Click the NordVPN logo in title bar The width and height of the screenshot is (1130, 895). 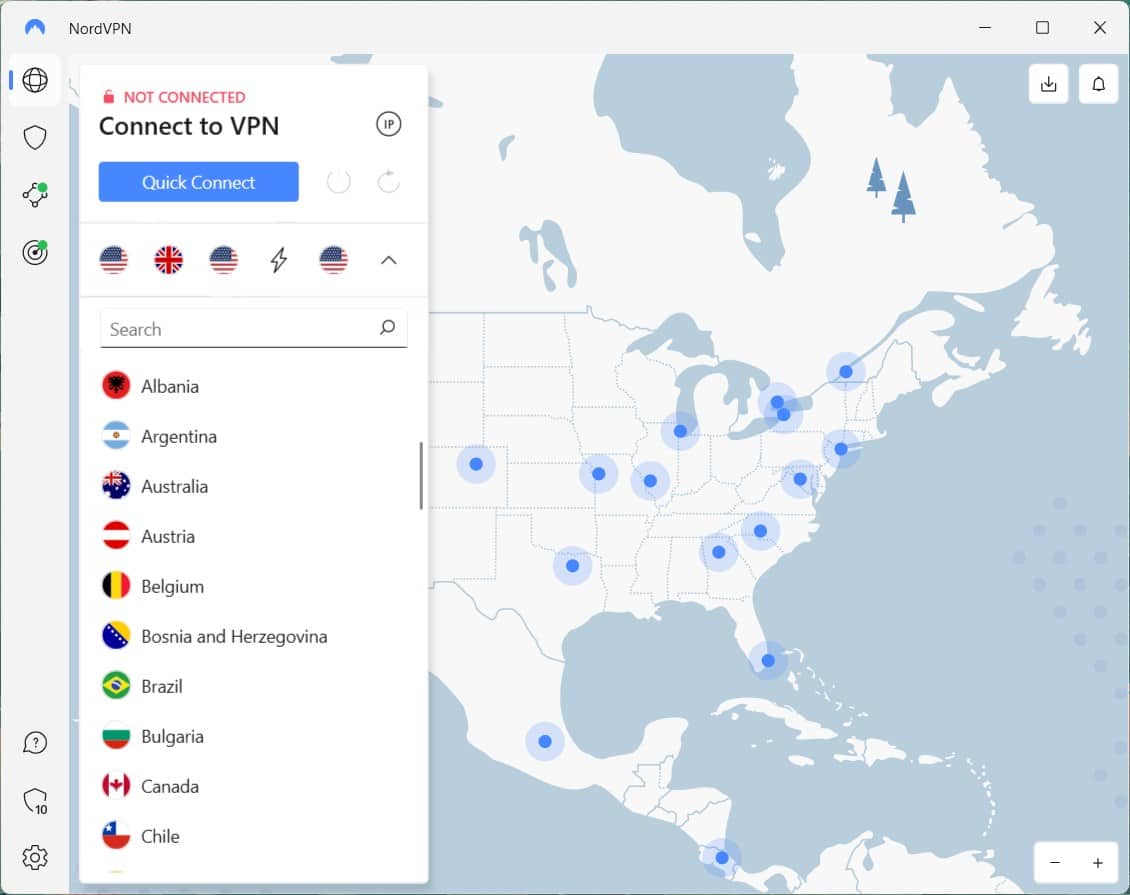click(35, 28)
